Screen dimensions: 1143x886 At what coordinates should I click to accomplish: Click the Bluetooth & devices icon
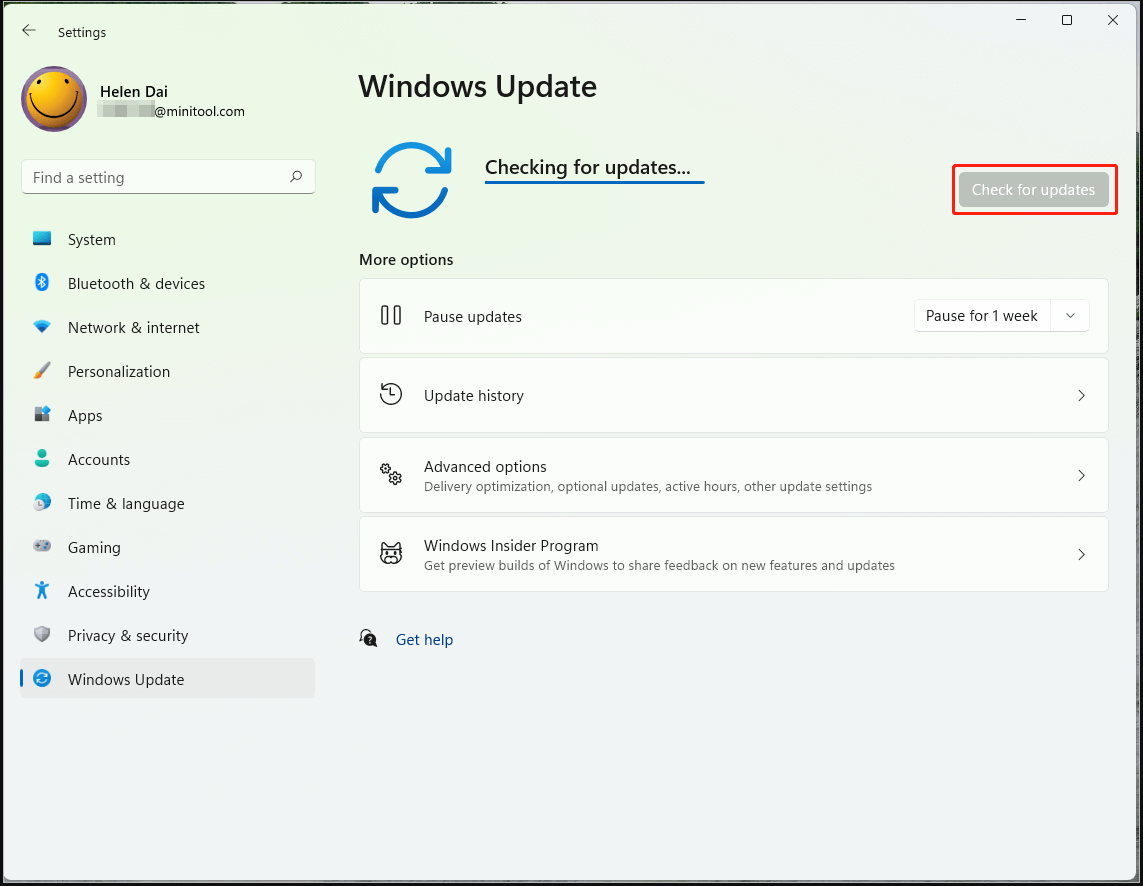41,283
